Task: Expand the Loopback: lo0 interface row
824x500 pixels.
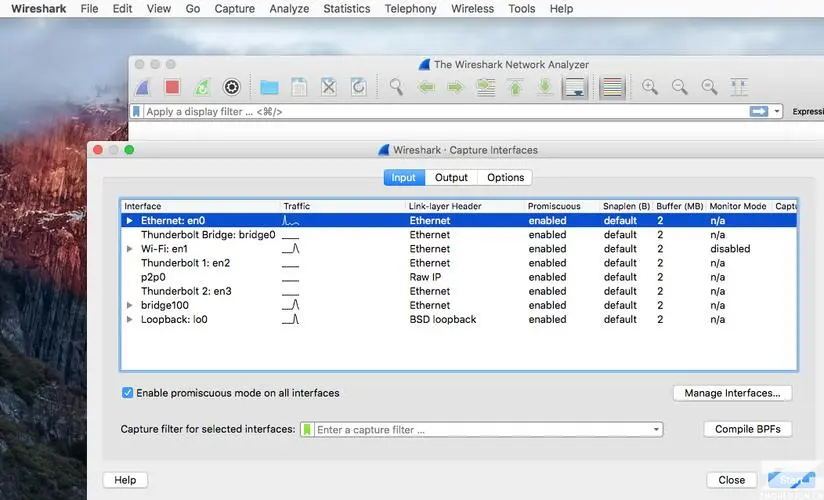Action: (x=129, y=320)
